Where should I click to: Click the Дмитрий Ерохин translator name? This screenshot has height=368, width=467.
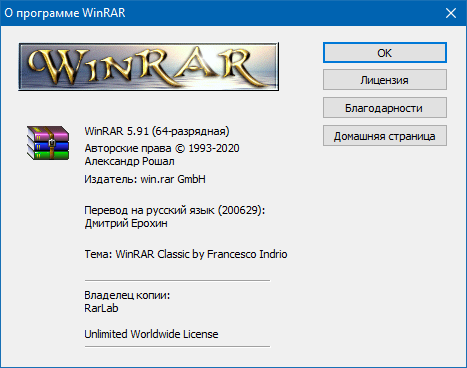[x=126, y=223]
